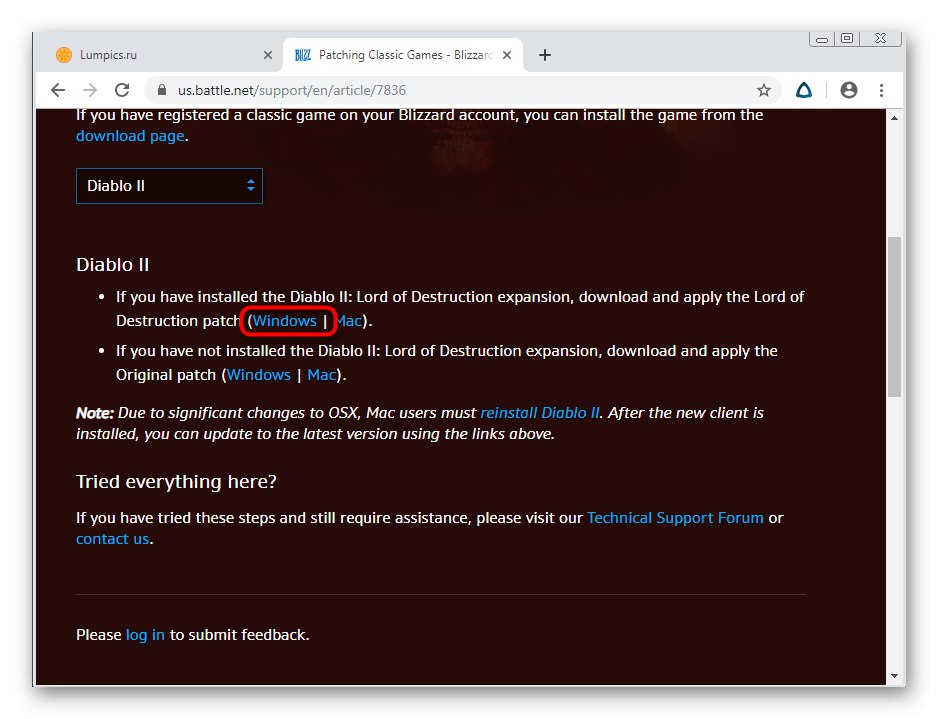
Task: Reload the page with the refresh icon
Action: coord(122,90)
